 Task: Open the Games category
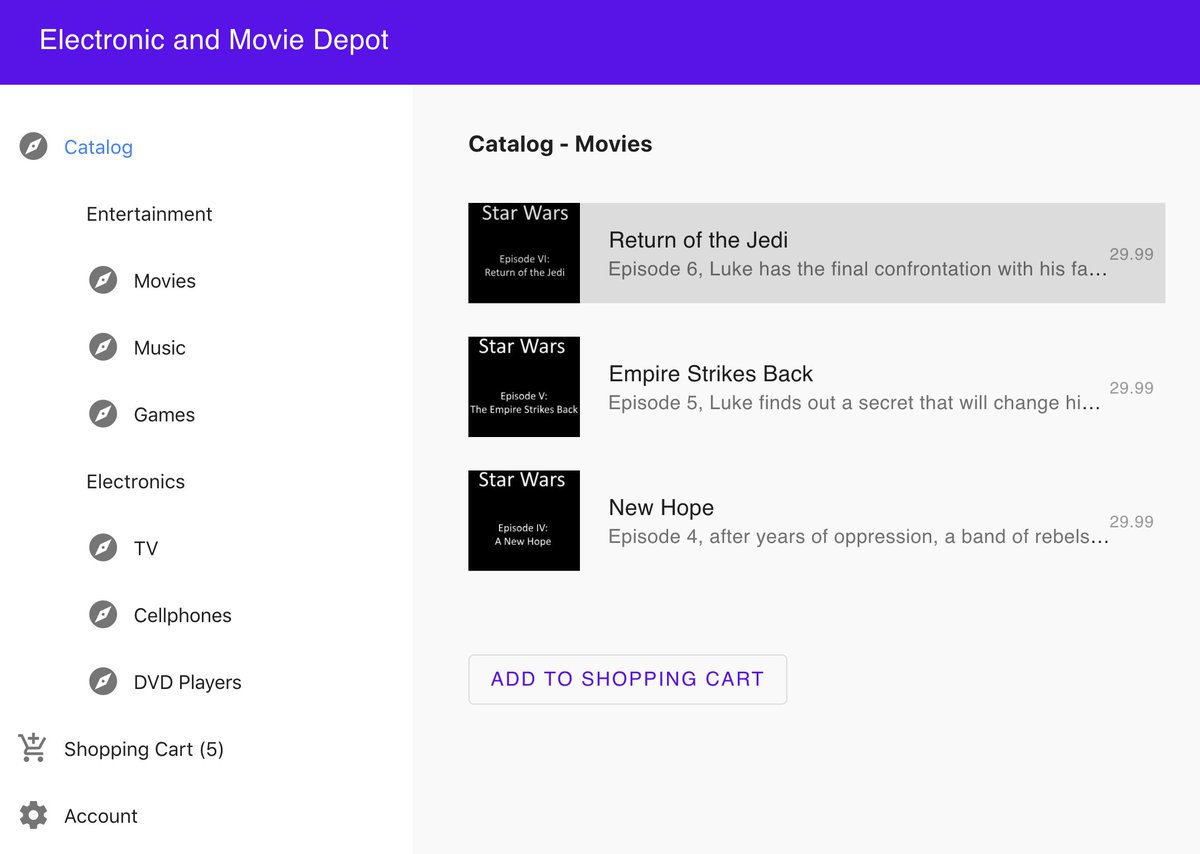(164, 415)
